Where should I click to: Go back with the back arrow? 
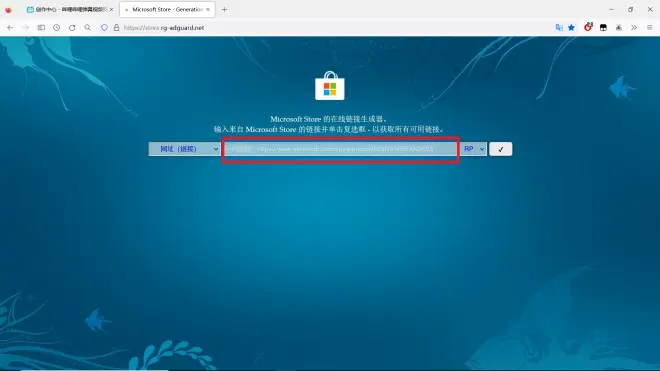coord(10,28)
